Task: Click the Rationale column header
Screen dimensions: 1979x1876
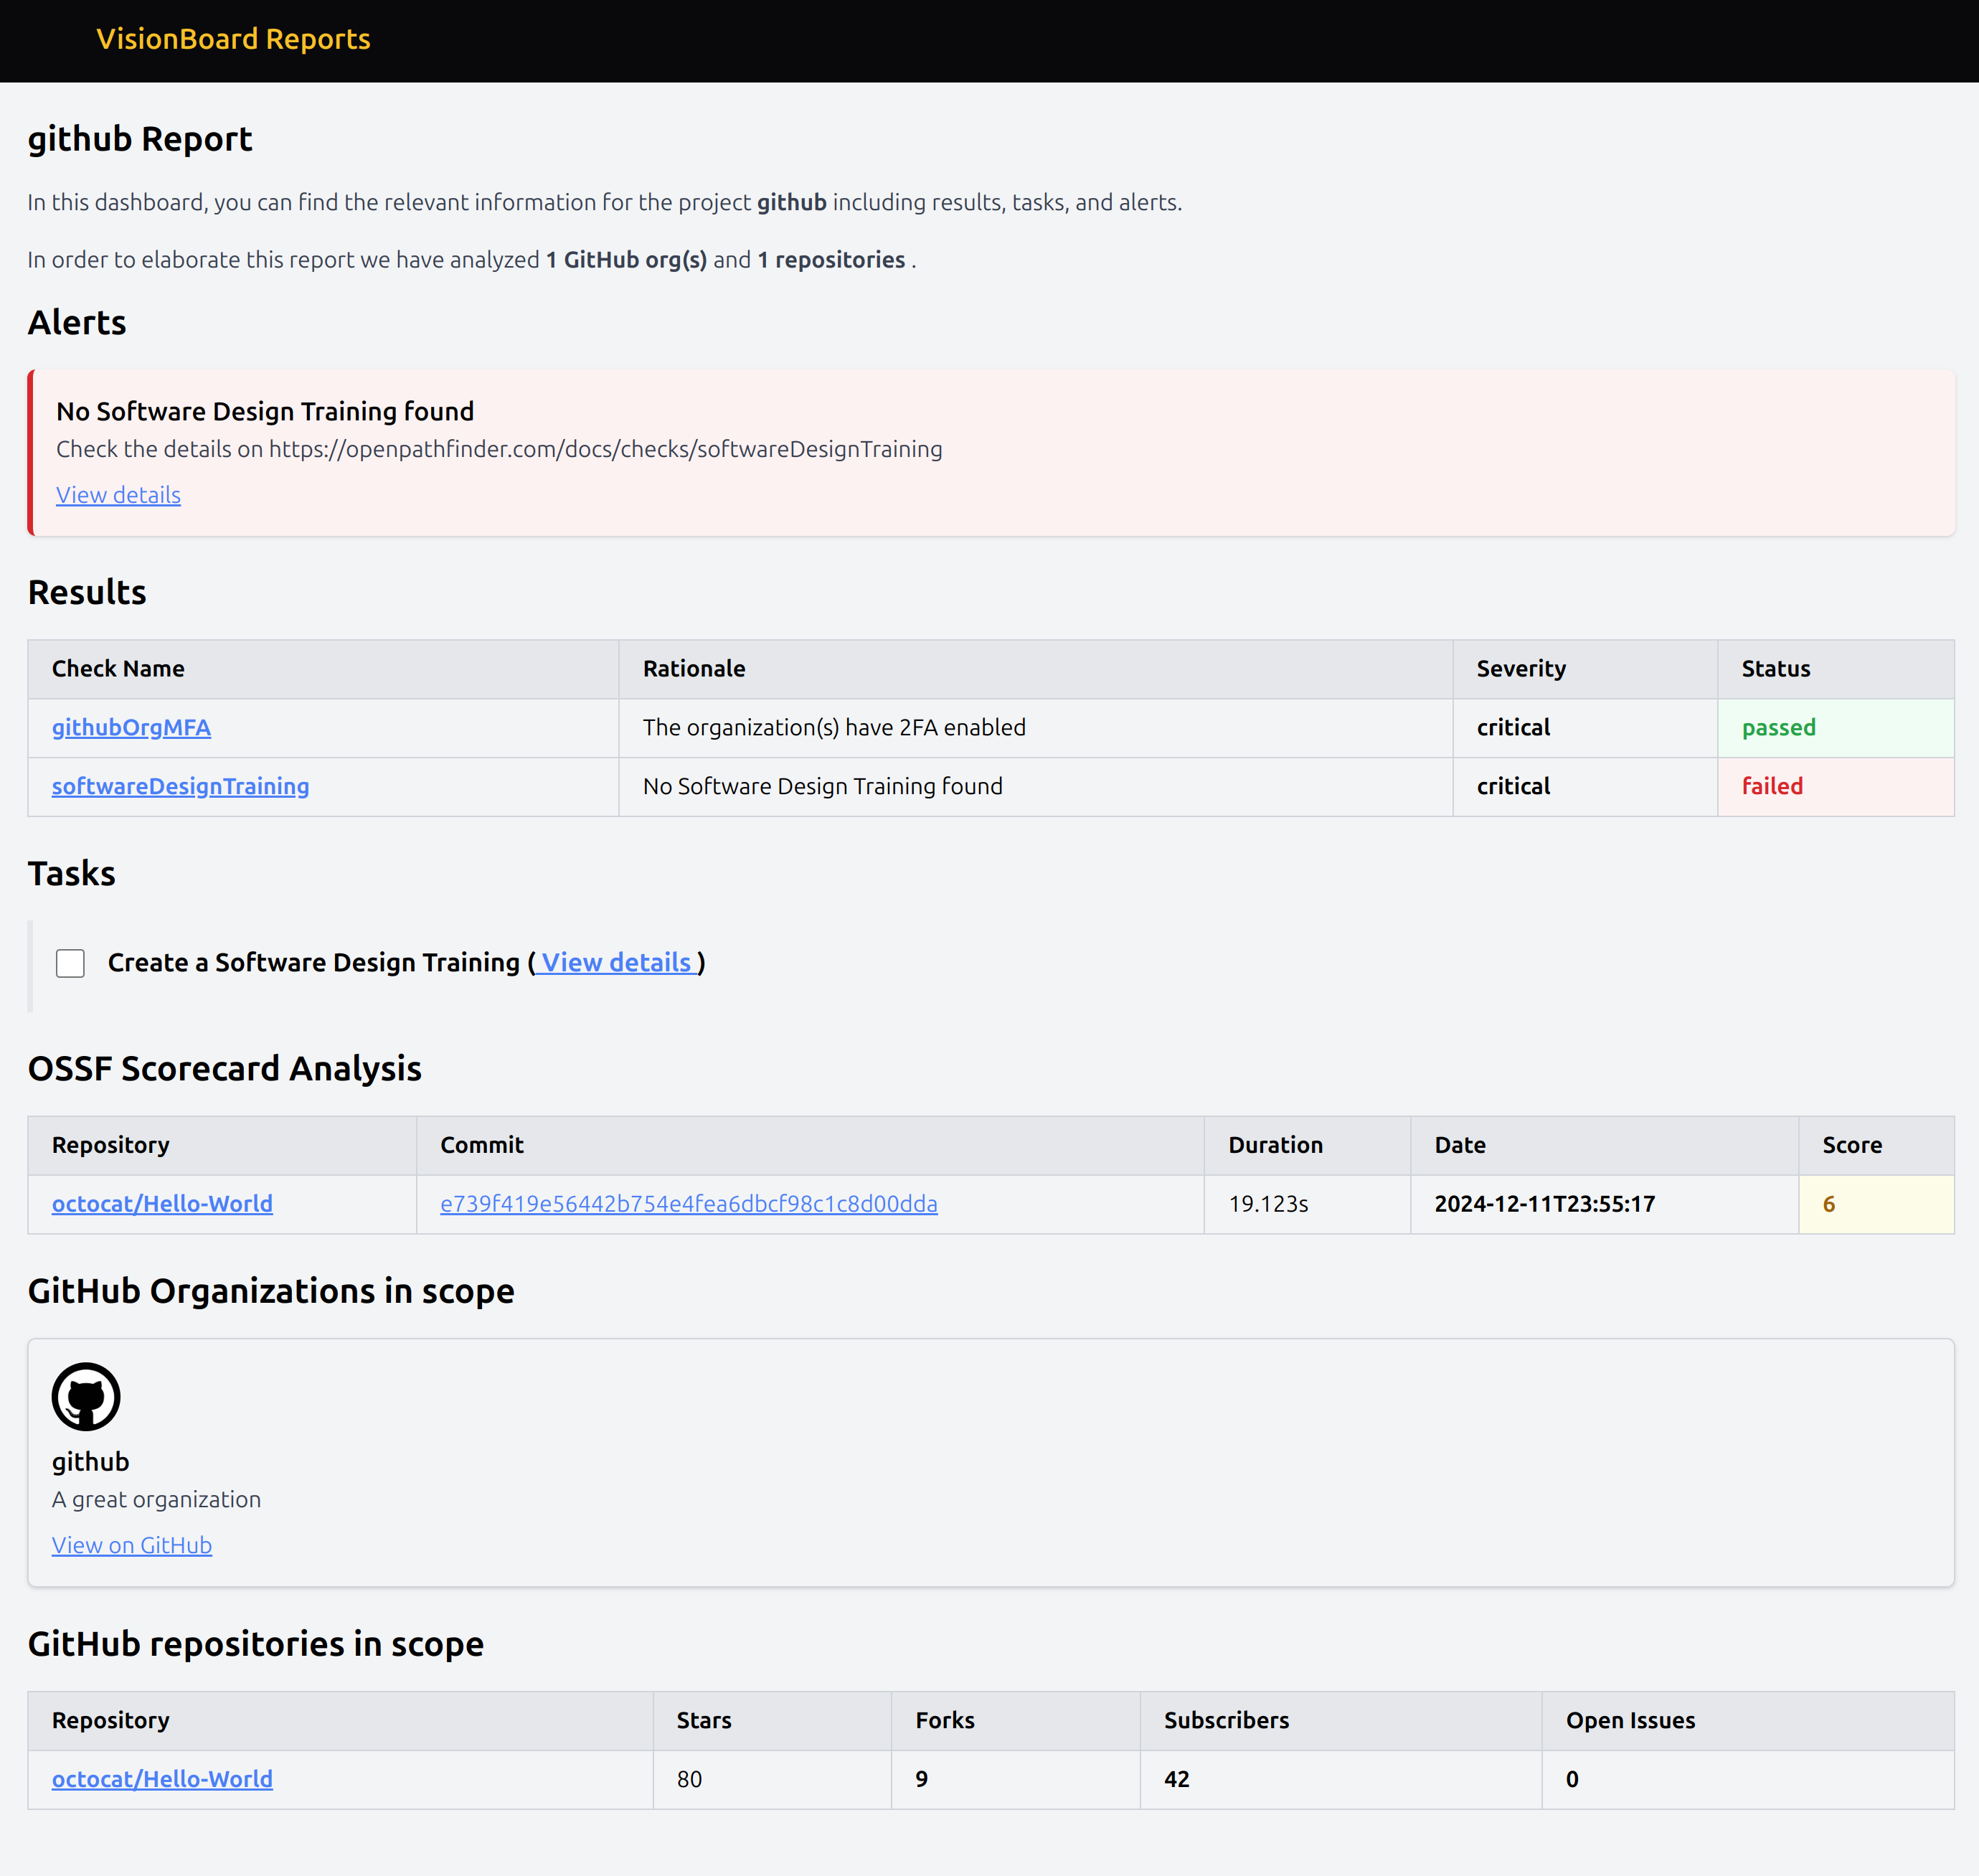Action: click(x=1035, y=669)
